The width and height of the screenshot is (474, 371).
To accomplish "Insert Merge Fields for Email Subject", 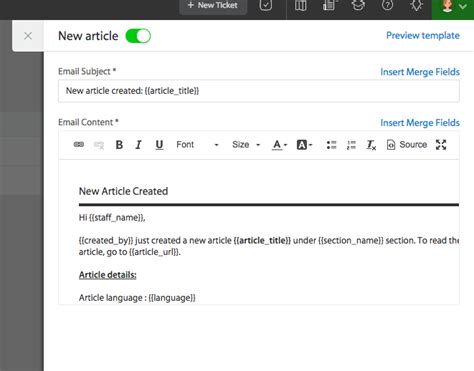I will 420,72.
